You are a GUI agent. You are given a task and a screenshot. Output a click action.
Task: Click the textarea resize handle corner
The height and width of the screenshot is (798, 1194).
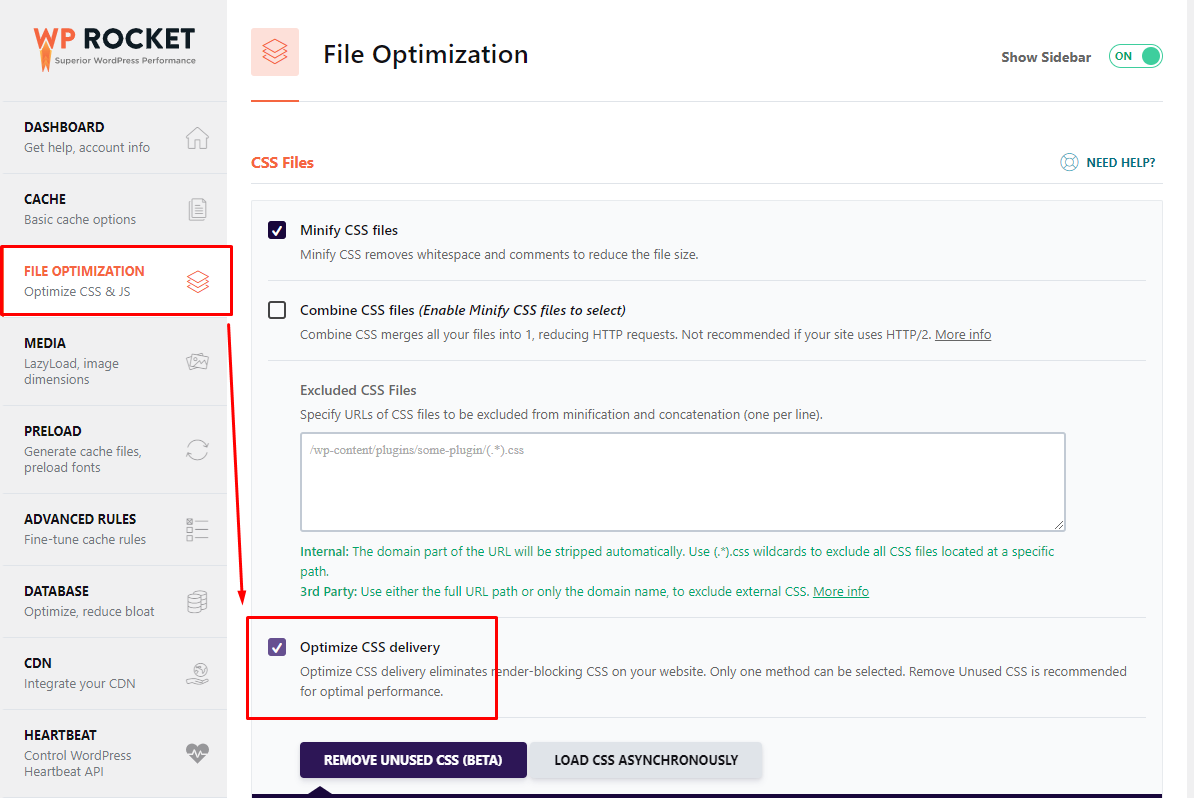point(1058,525)
